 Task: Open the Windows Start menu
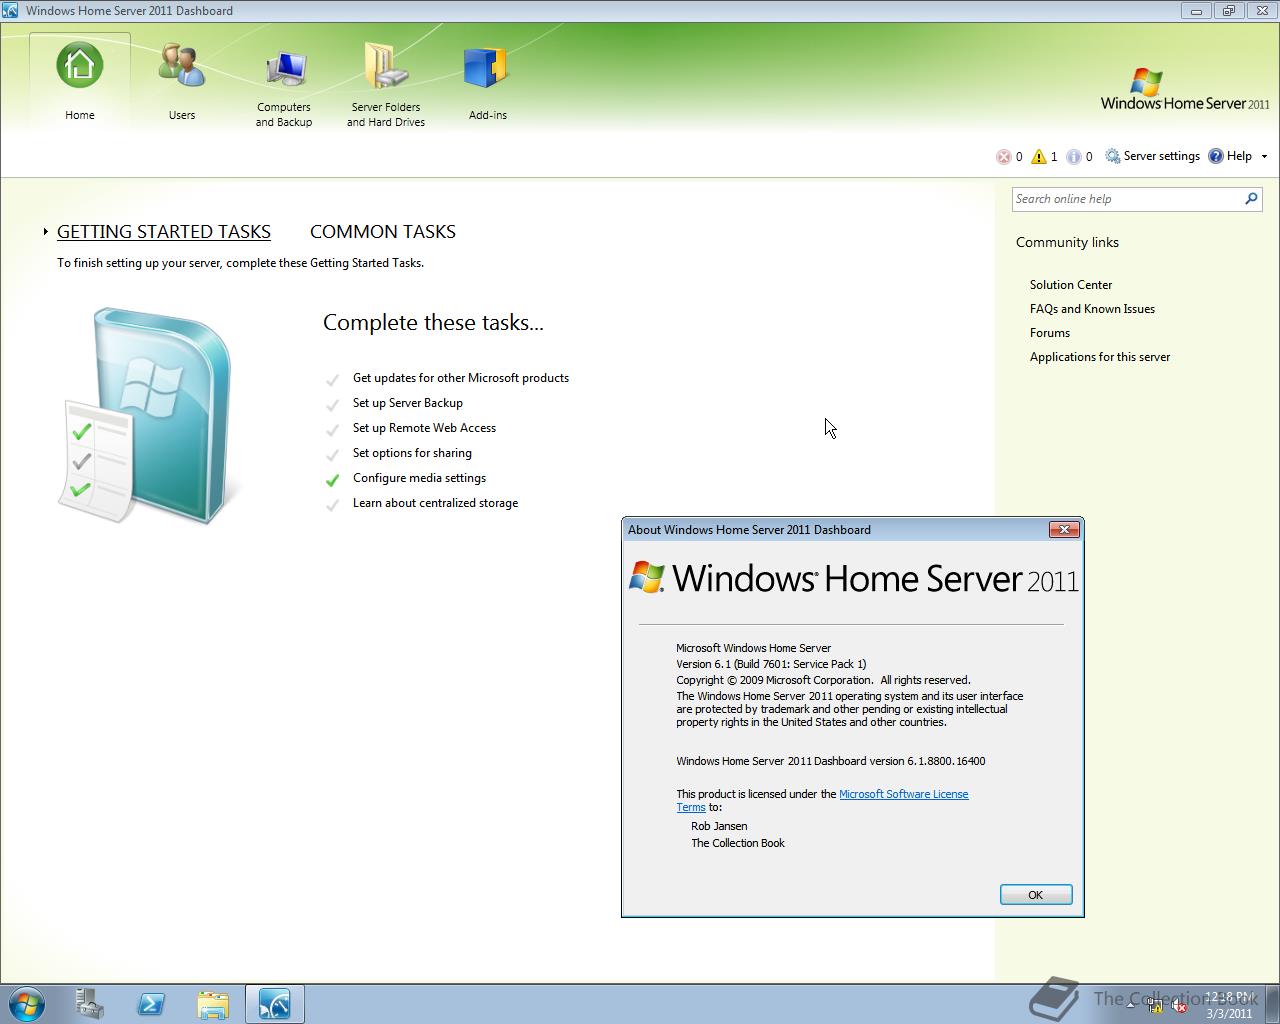click(x=26, y=1003)
